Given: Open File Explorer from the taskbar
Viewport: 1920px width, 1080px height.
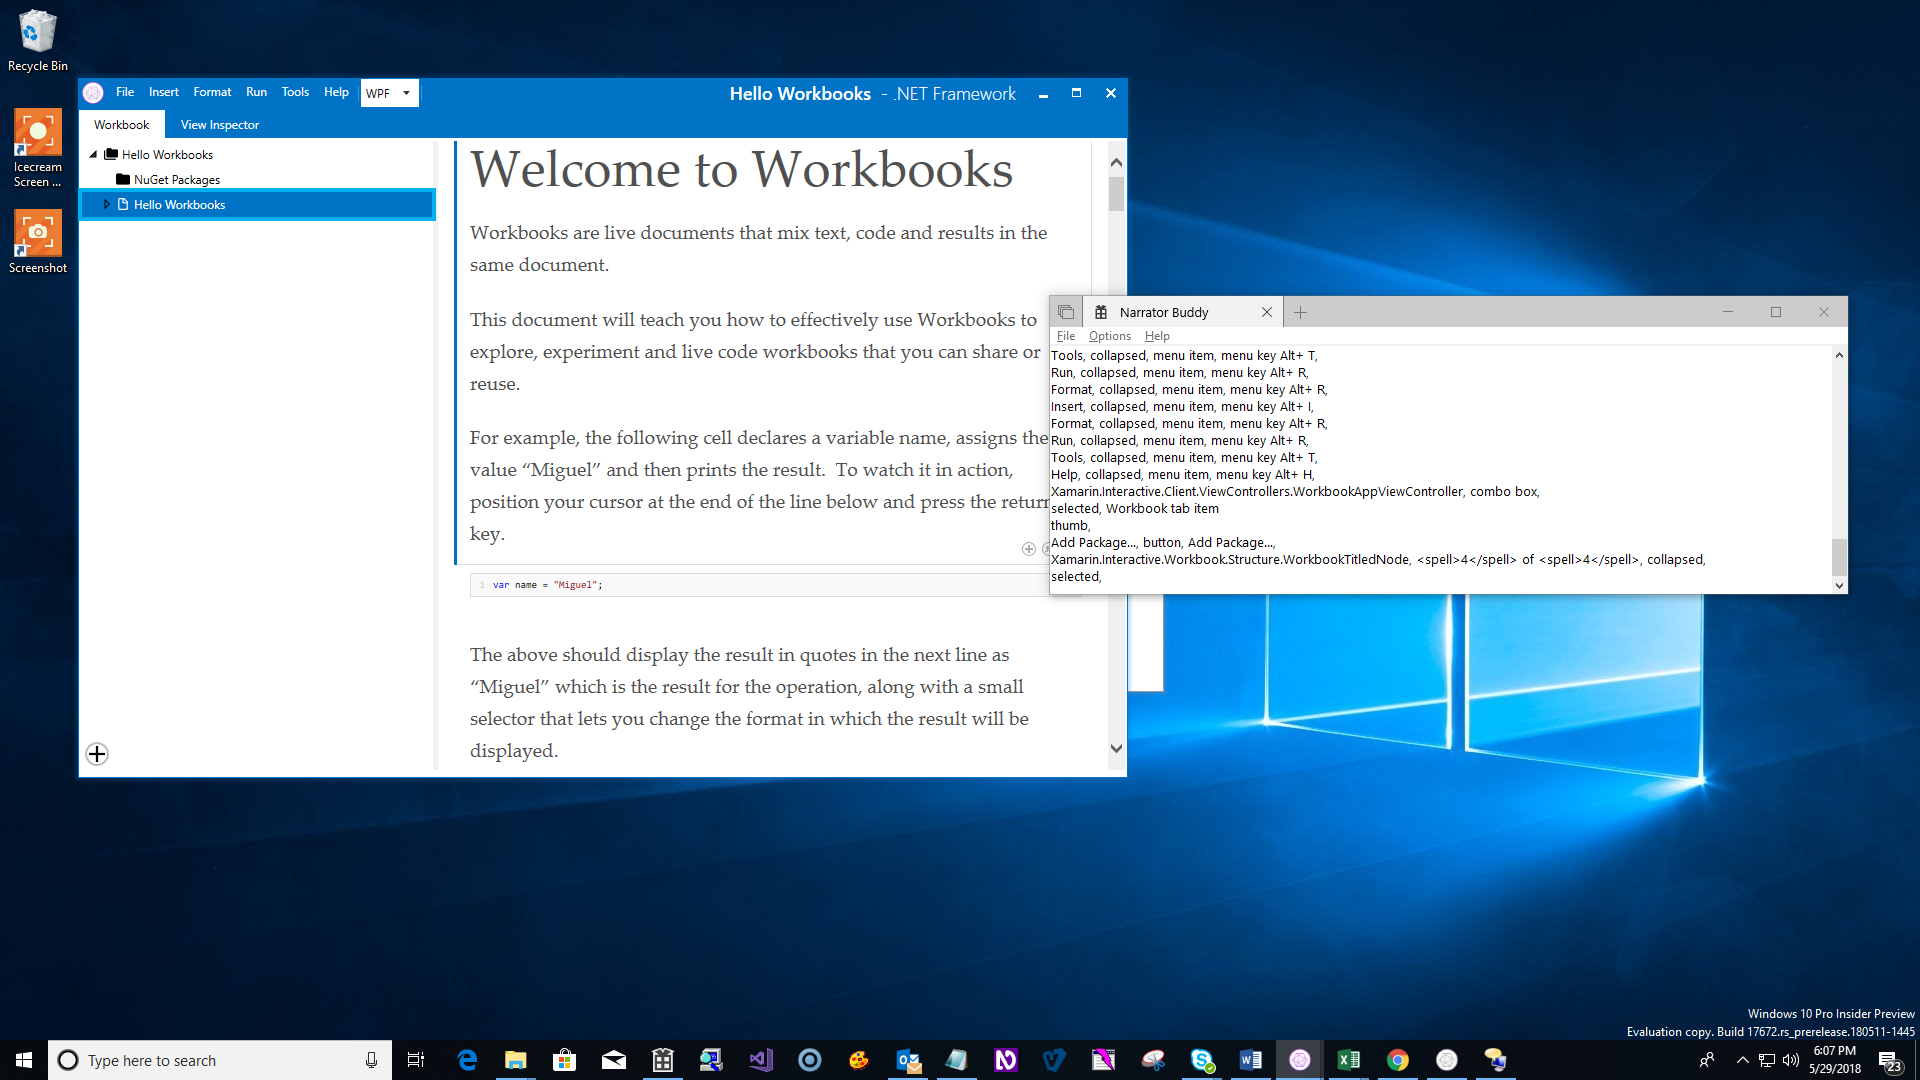Looking at the screenshot, I should [x=516, y=1060].
